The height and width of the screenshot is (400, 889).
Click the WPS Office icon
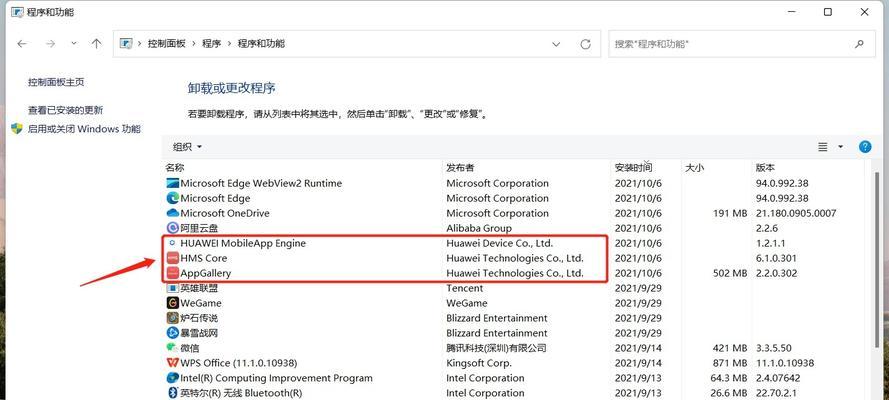click(172, 363)
